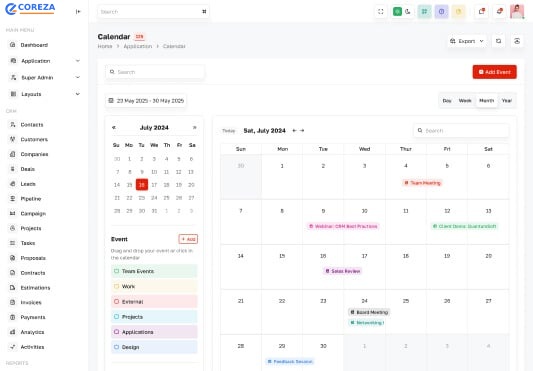Viewport: 533px width, 371px height.
Task: Click the Add Event button
Action: [x=494, y=72]
